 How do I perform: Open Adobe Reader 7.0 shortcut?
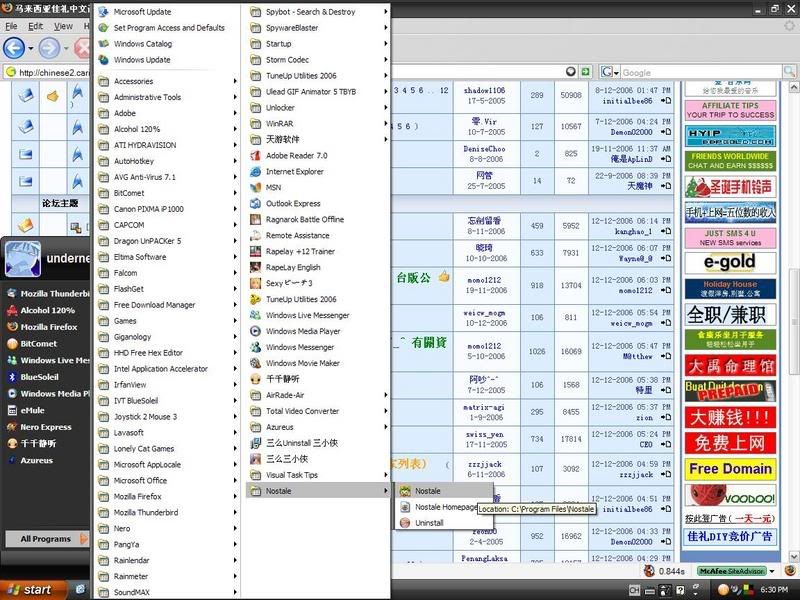pos(296,155)
